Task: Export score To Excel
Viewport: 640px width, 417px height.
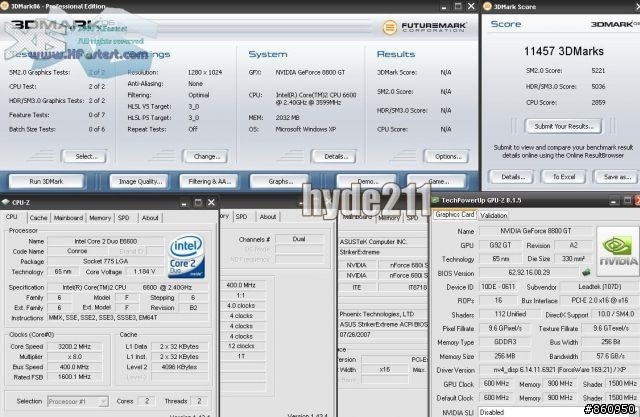Action: coord(564,177)
